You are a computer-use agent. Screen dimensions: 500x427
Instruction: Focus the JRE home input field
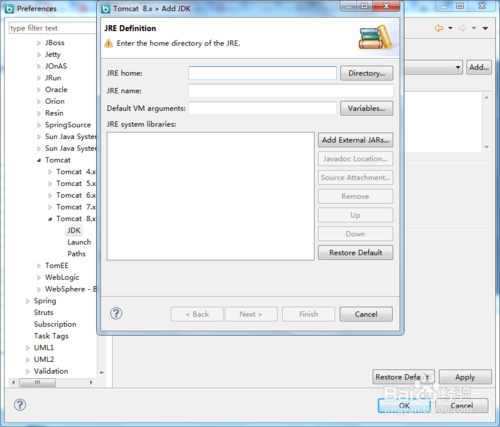point(262,73)
